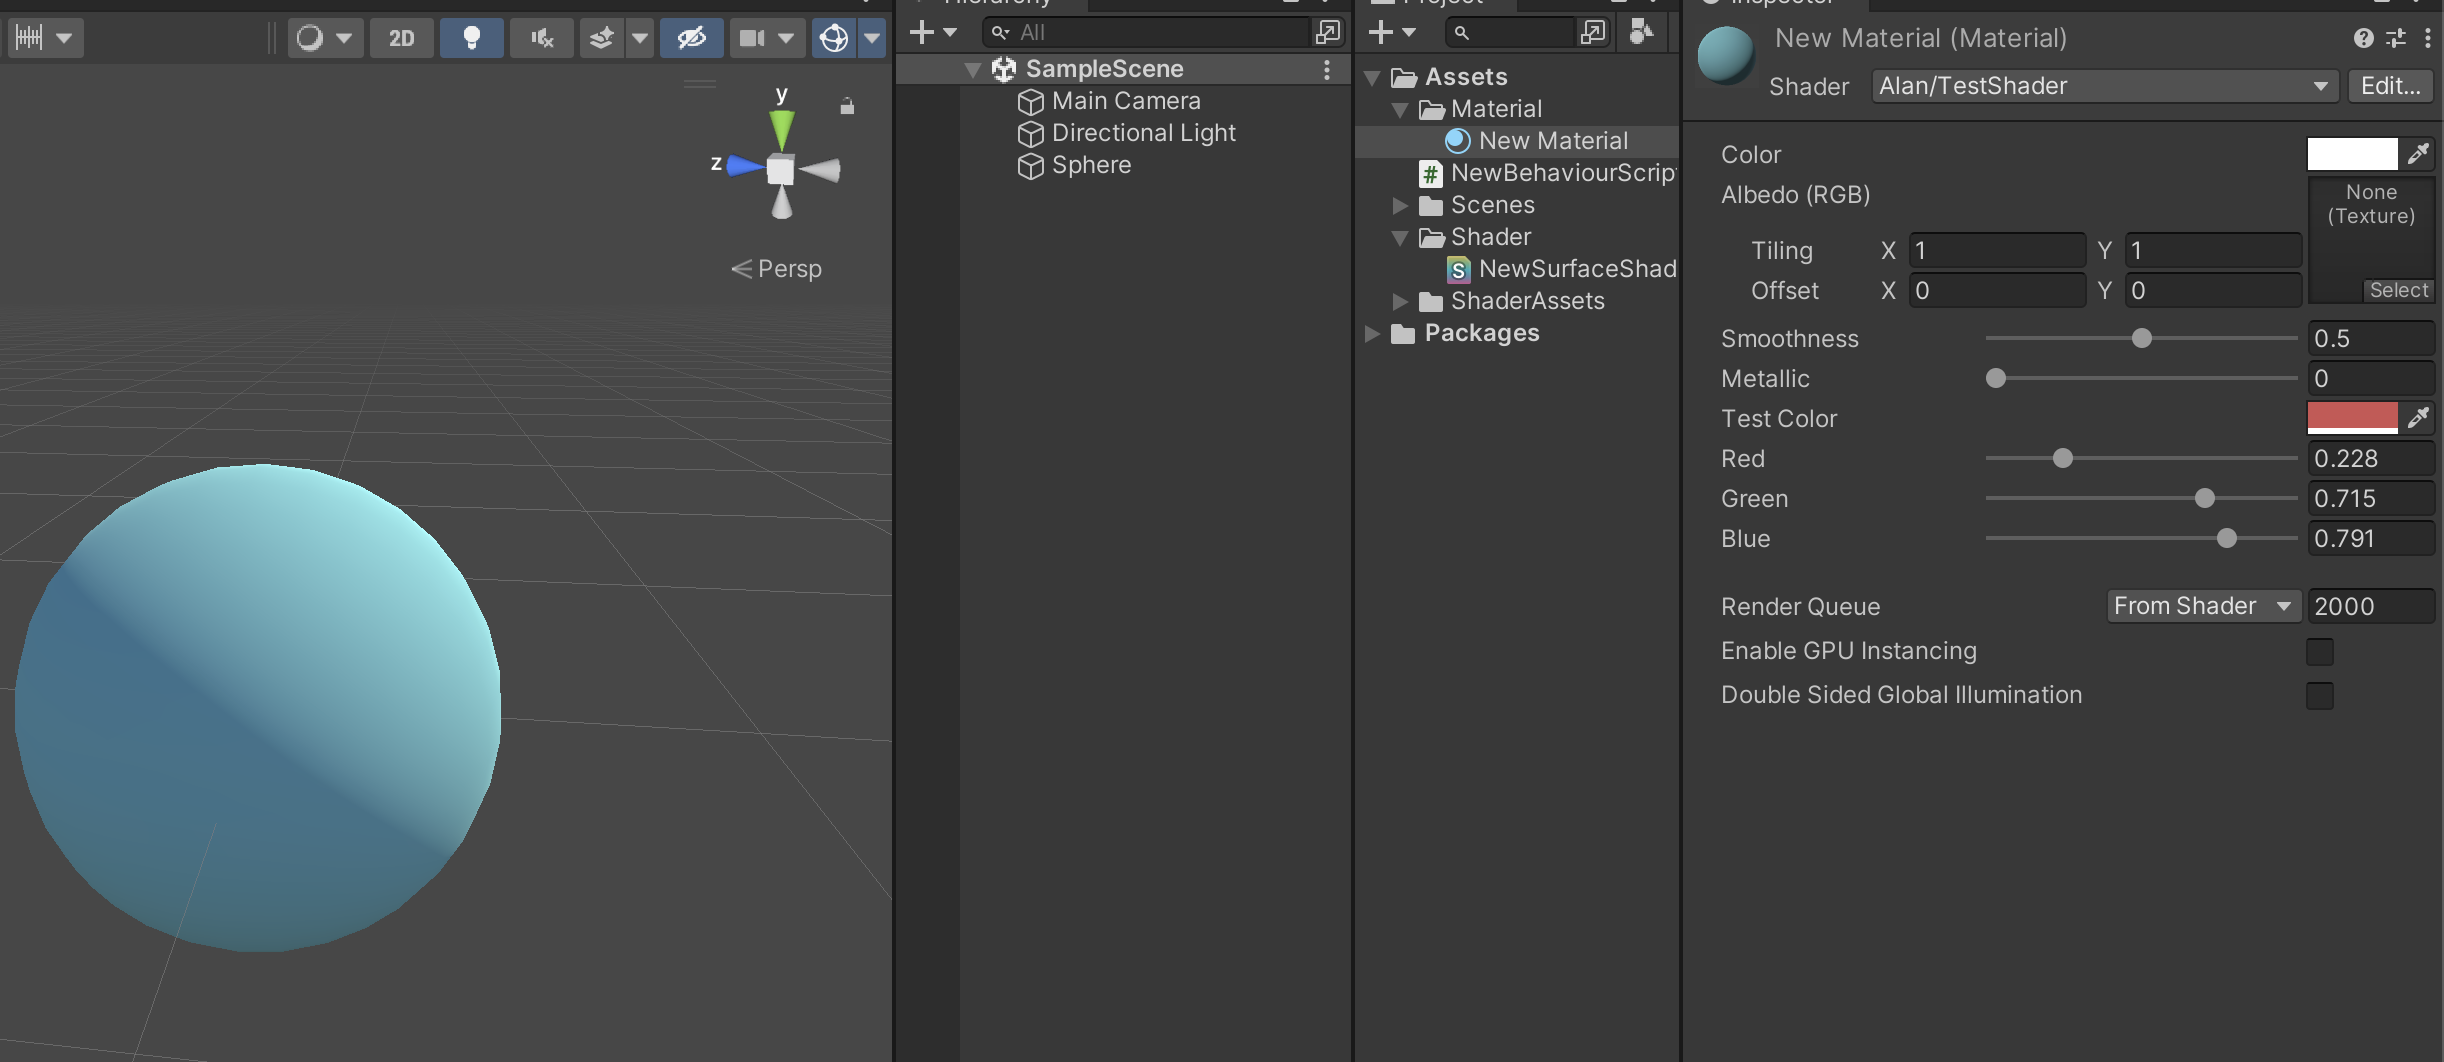Select Directional Light in Hierarchy
This screenshot has width=2444, height=1062.
1144,133
